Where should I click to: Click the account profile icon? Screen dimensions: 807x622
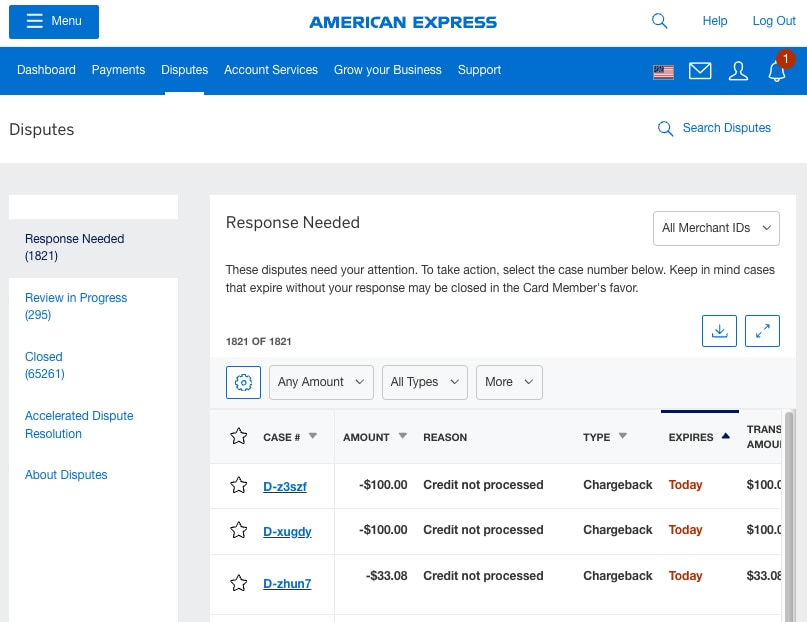pyautogui.click(x=738, y=71)
